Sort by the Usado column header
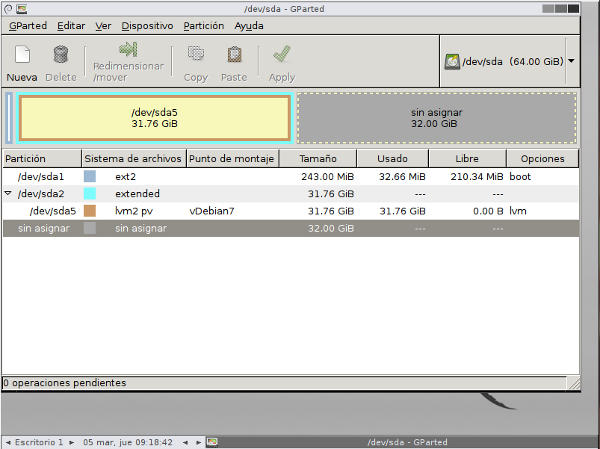 392,158
